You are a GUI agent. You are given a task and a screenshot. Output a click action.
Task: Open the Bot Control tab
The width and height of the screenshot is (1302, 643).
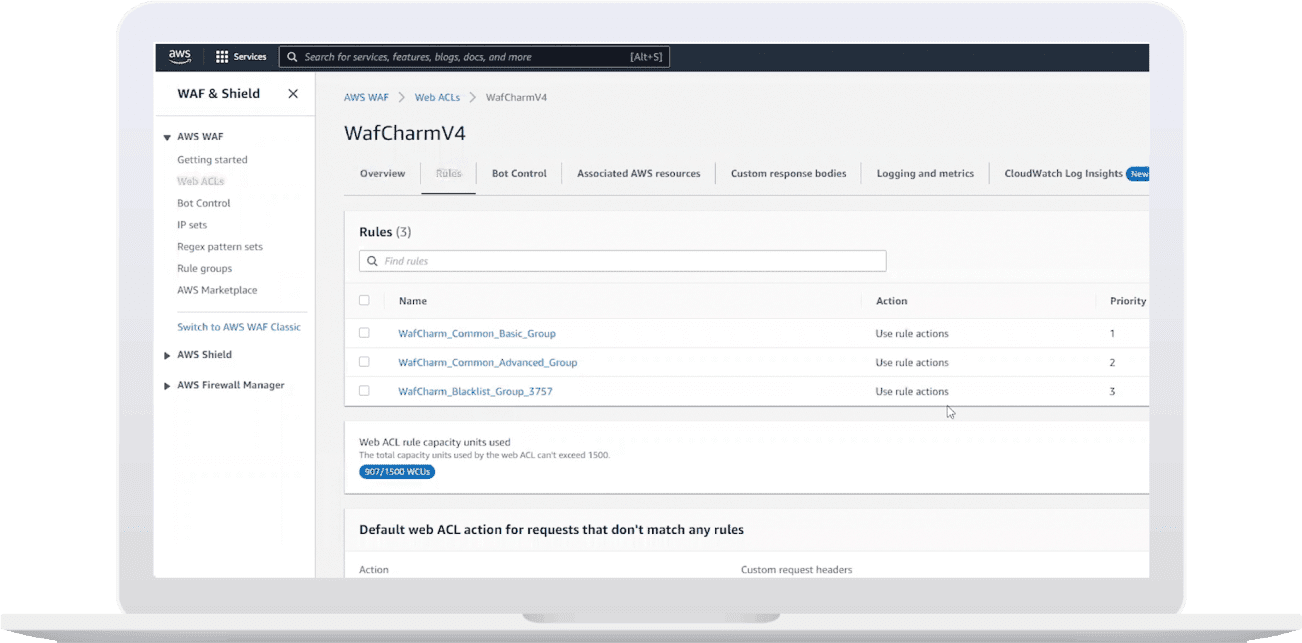pyautogui.click(x=519, y=174)
